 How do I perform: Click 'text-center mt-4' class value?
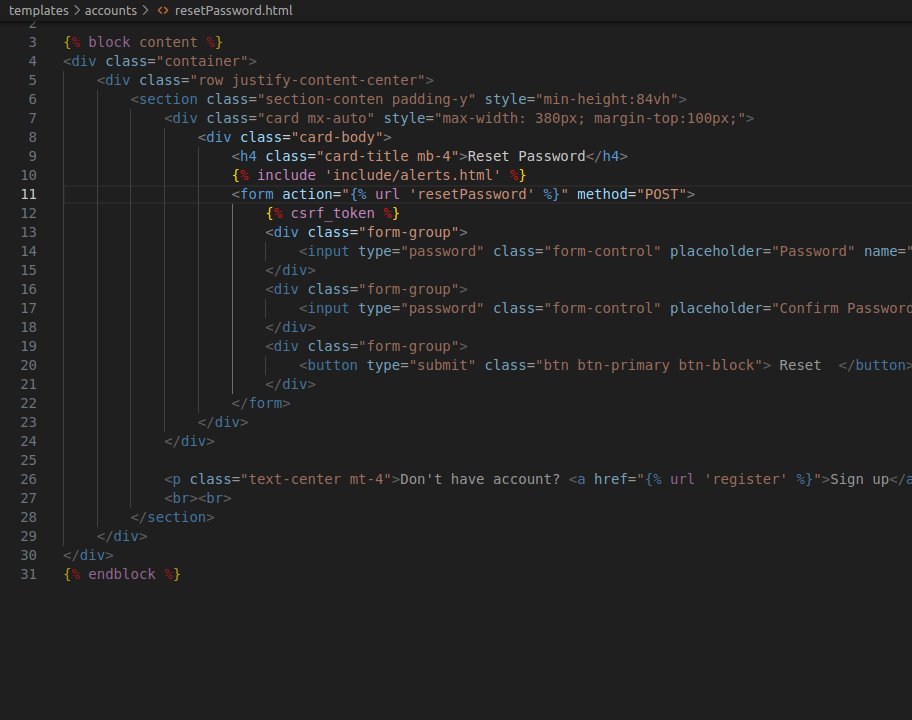[x=316, y=479]
